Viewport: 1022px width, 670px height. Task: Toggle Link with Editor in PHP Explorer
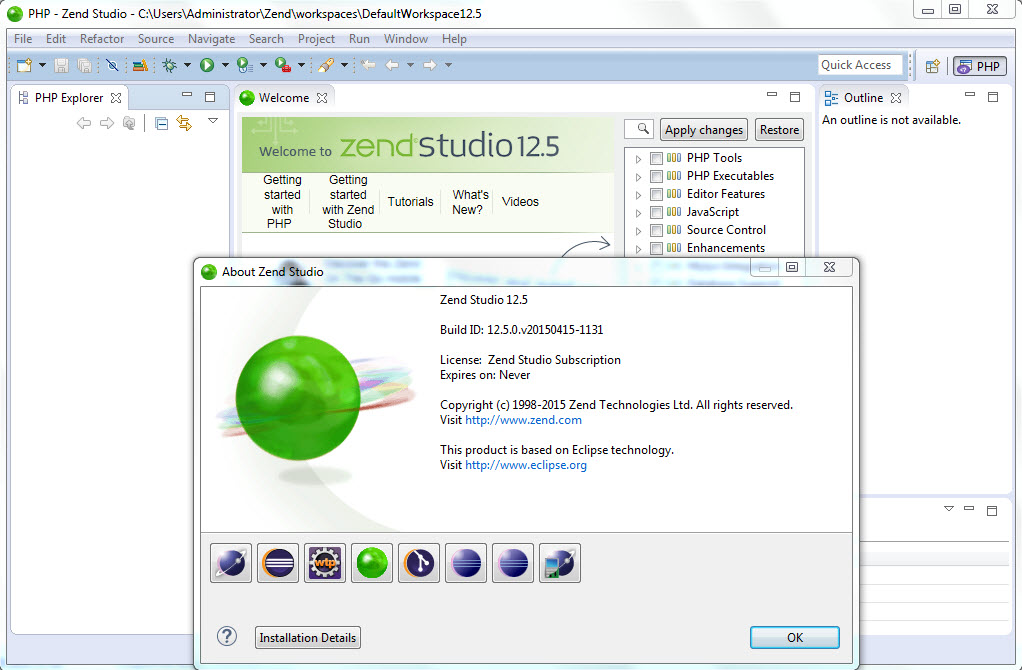pyautogui.click(x=184, y=123)
